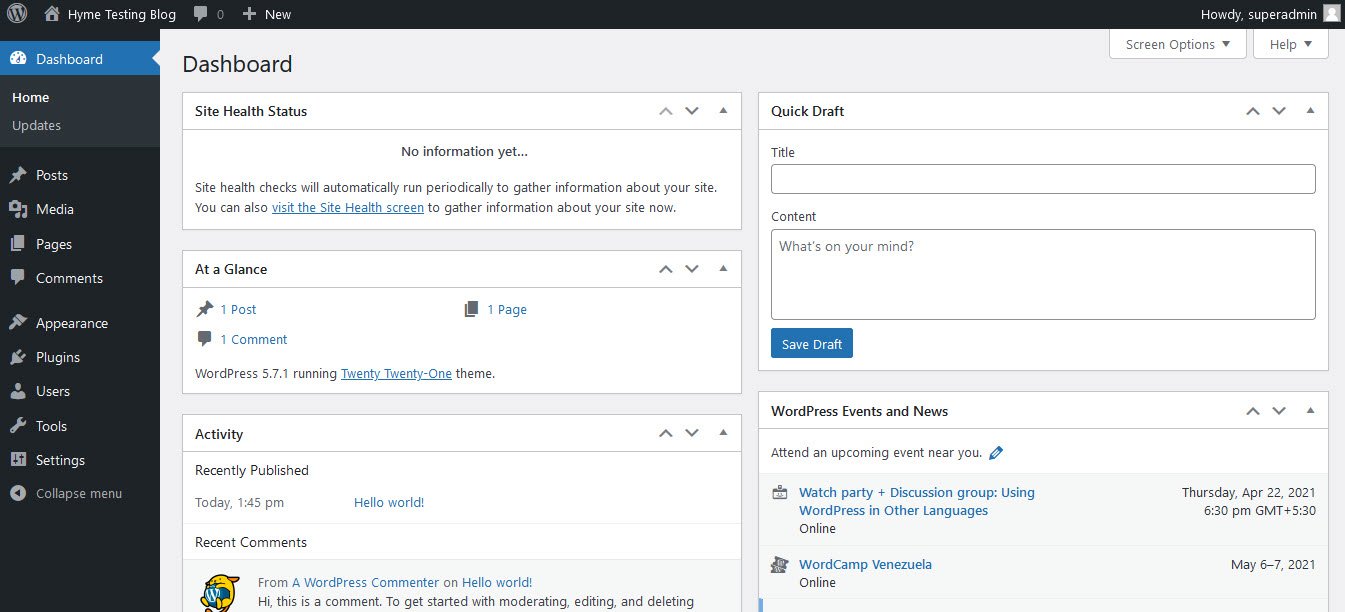
Task: Focus the Quick Draft Title field
Action: 1043,179
